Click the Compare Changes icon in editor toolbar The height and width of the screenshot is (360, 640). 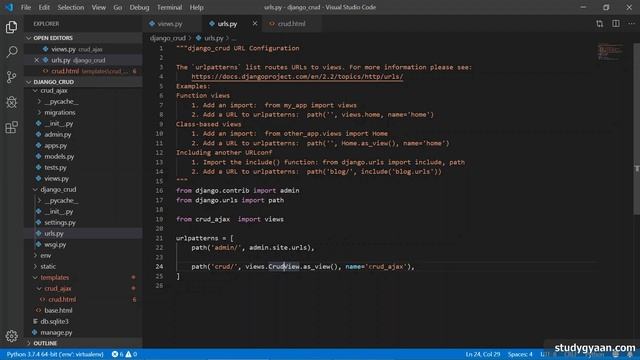pos(599,24)
